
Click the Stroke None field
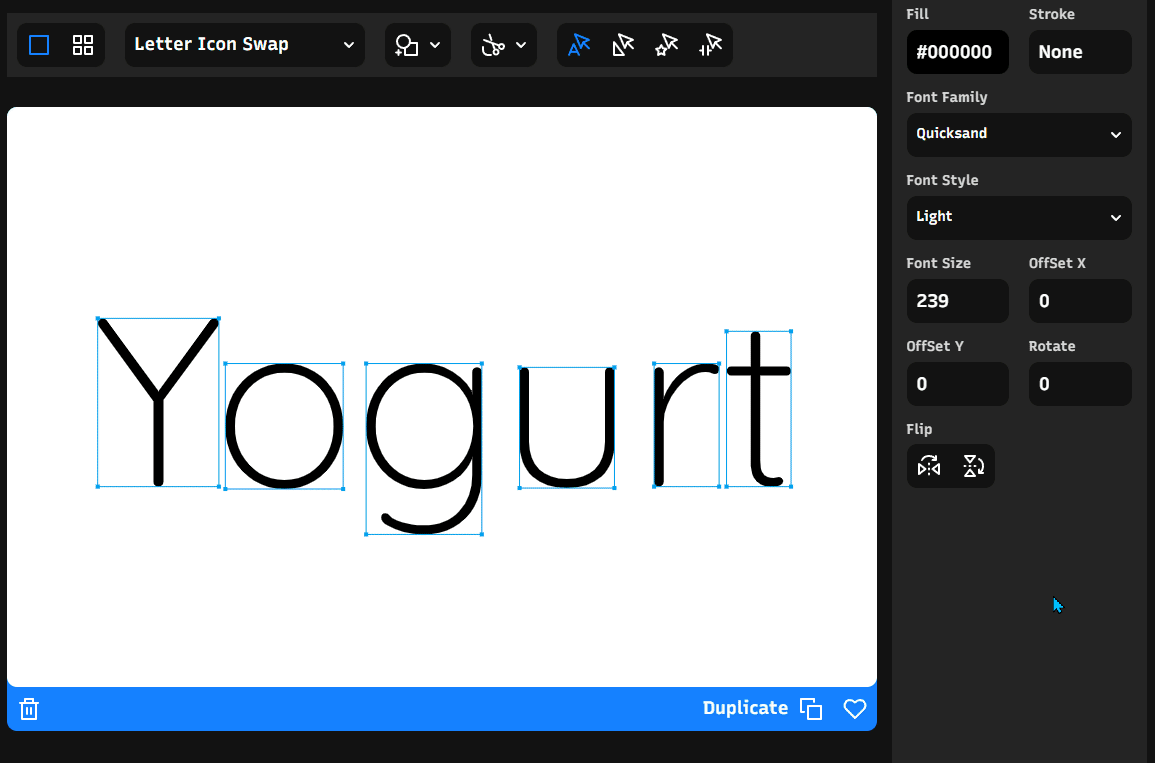tap(1080, 52)
